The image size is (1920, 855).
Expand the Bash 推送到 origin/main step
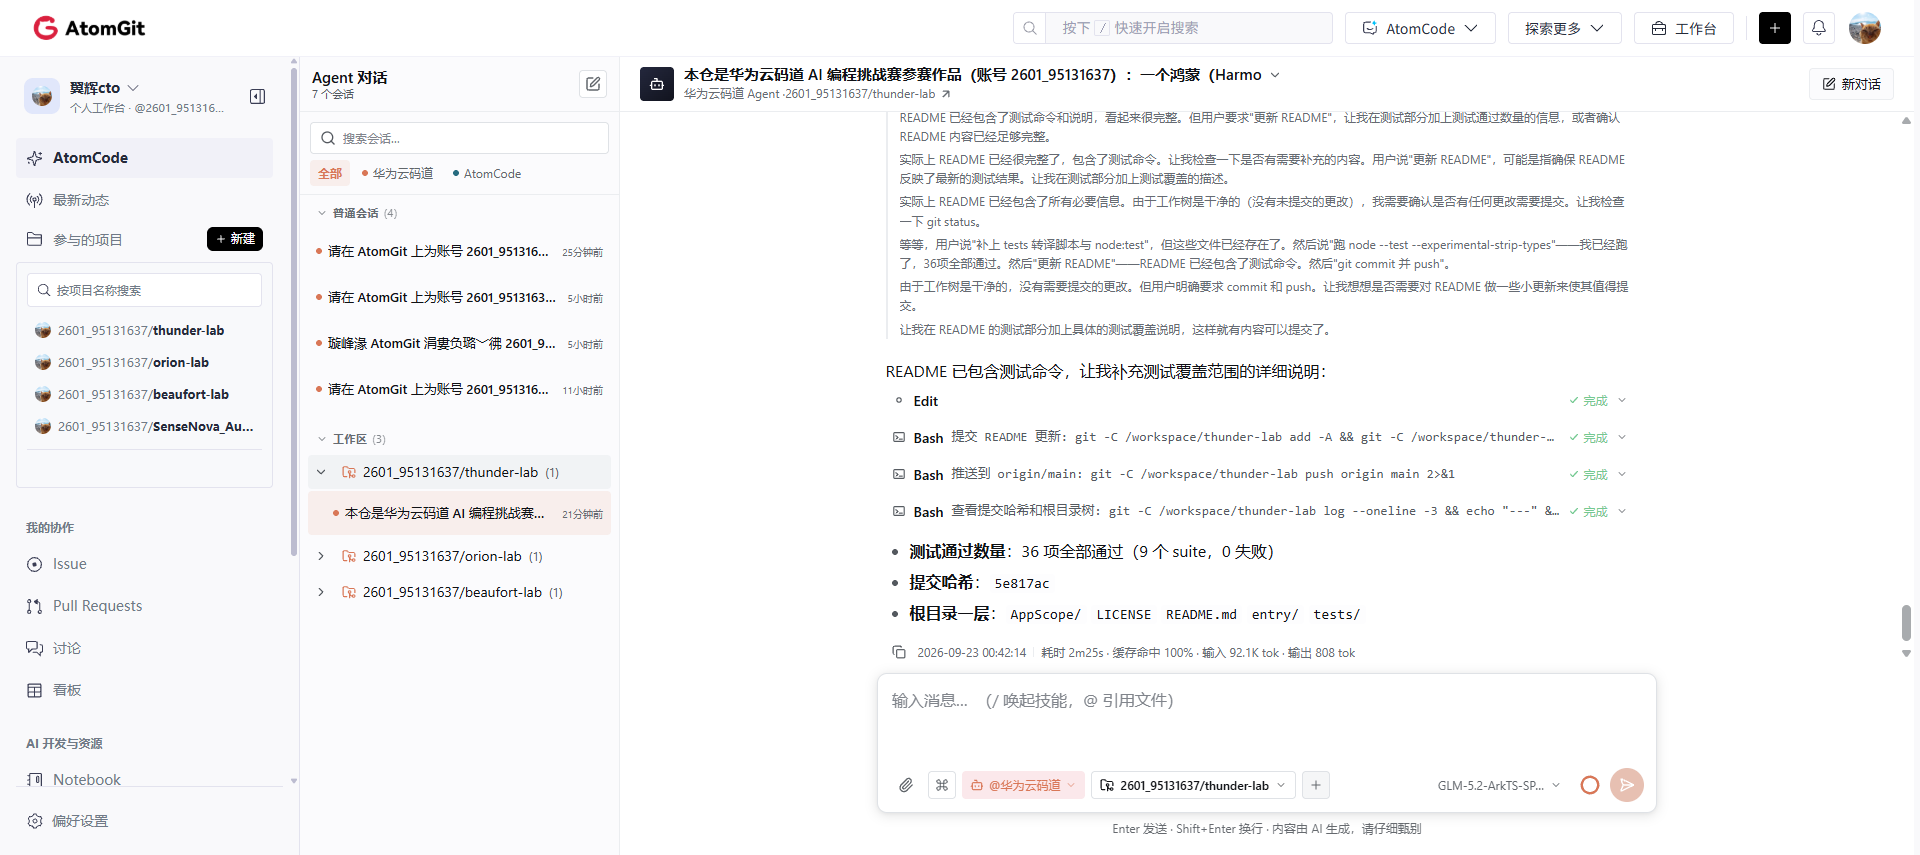click(x=1622, y=474)
